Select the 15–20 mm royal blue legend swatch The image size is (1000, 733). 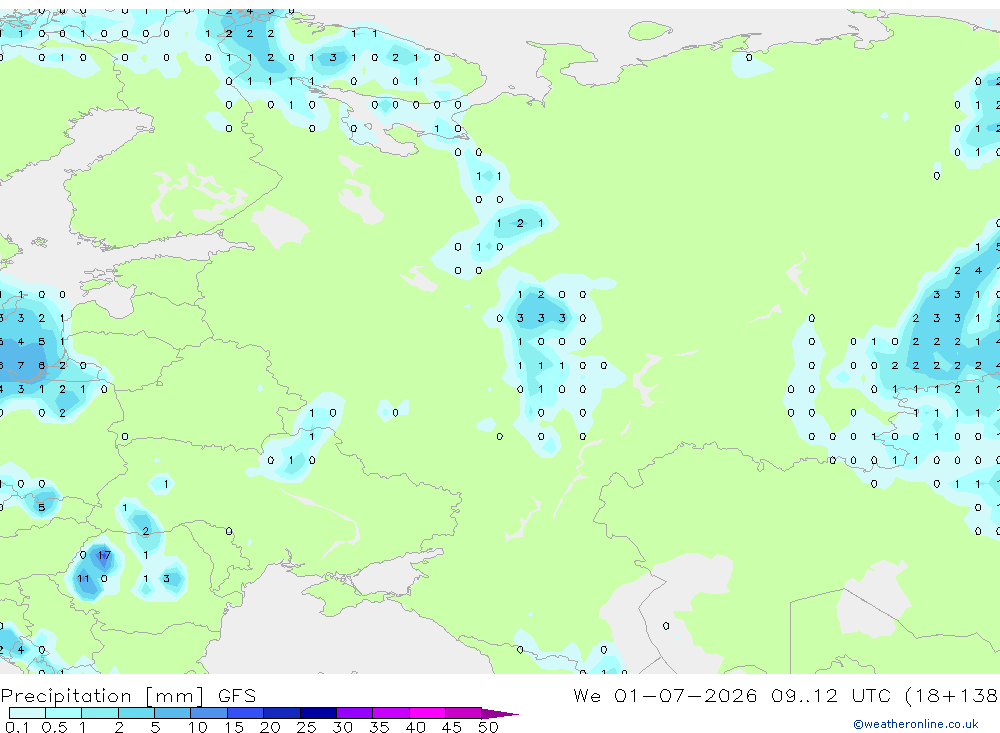(245, 713)
